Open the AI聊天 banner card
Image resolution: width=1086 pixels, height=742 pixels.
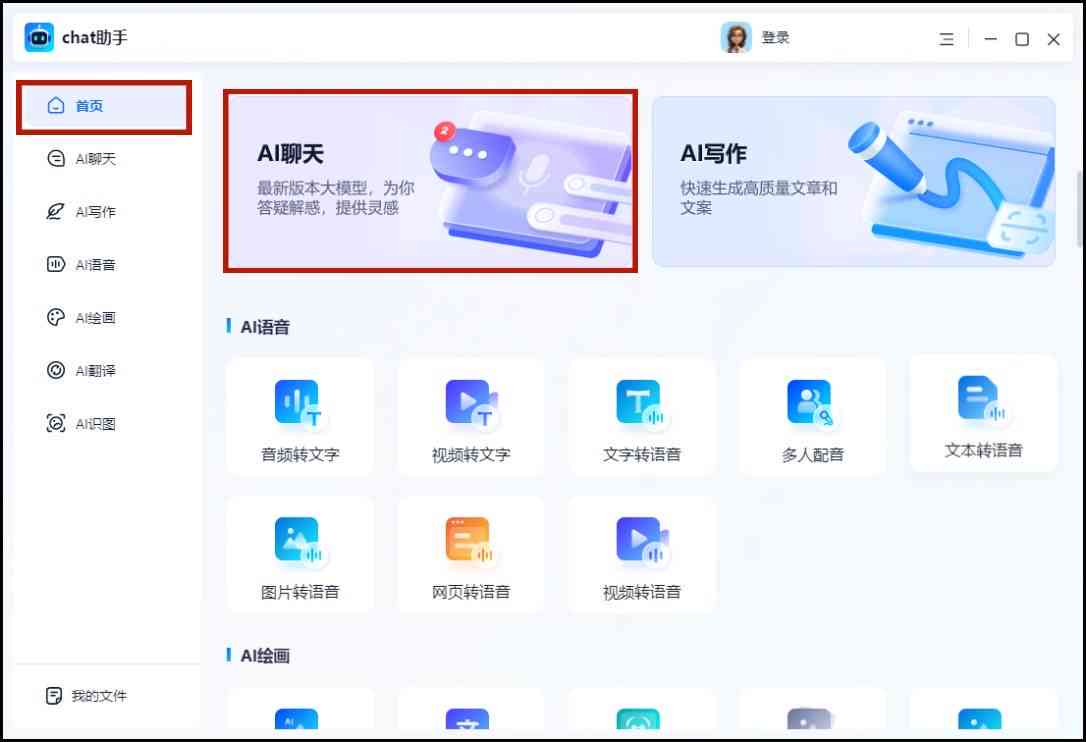(x=430, y=181)
